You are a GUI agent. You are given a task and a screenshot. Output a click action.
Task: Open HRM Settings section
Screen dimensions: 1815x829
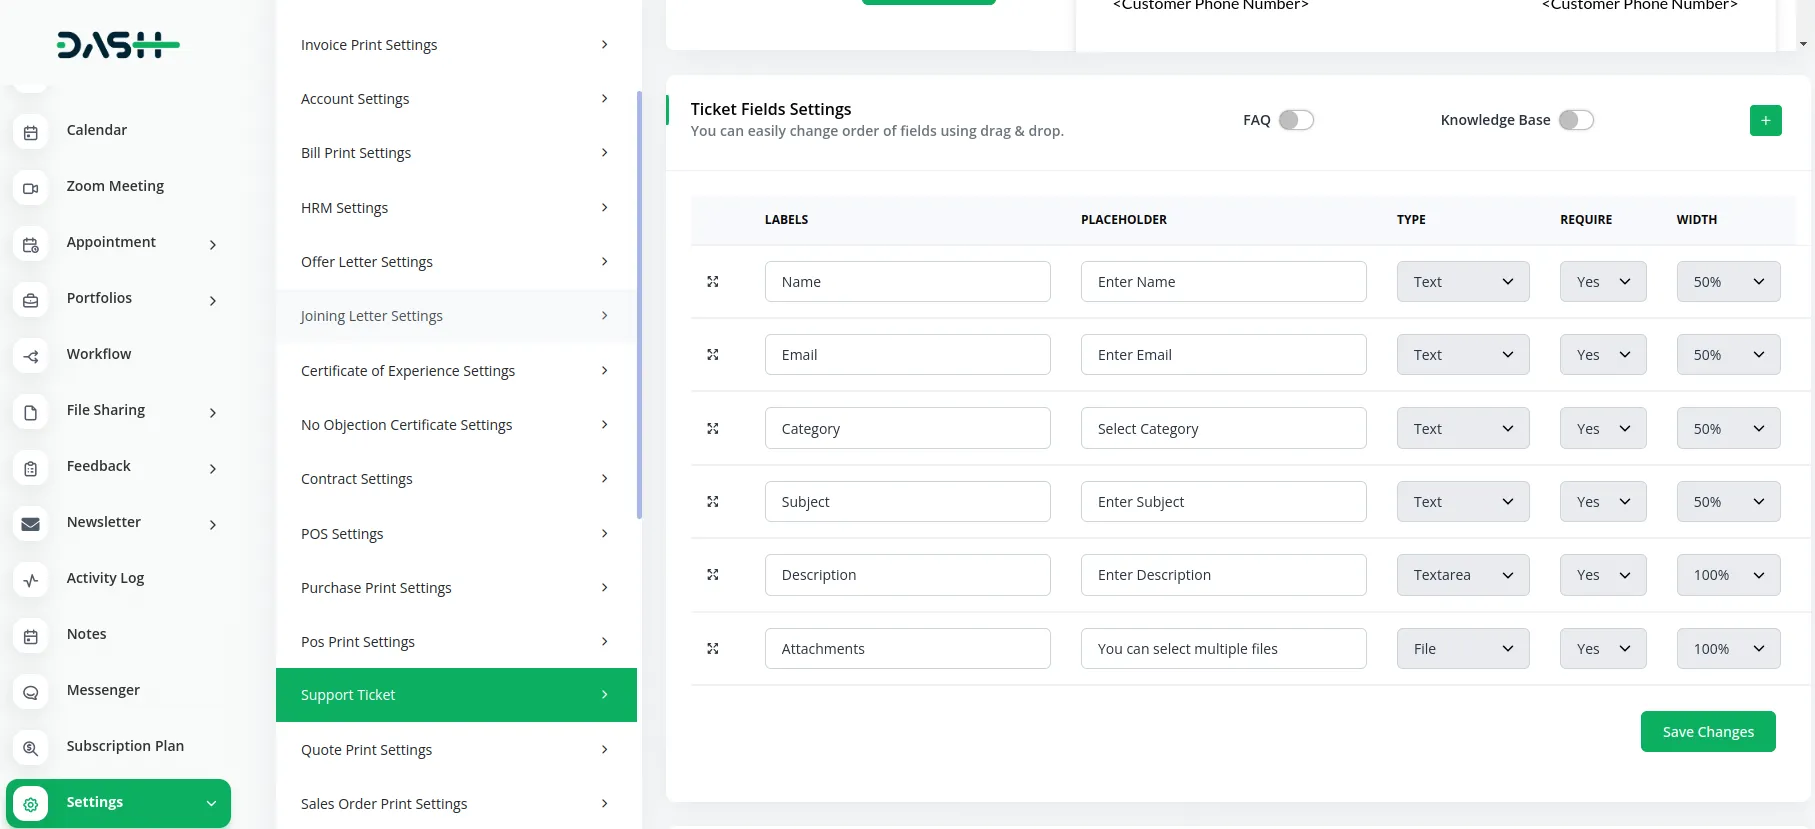455,208
